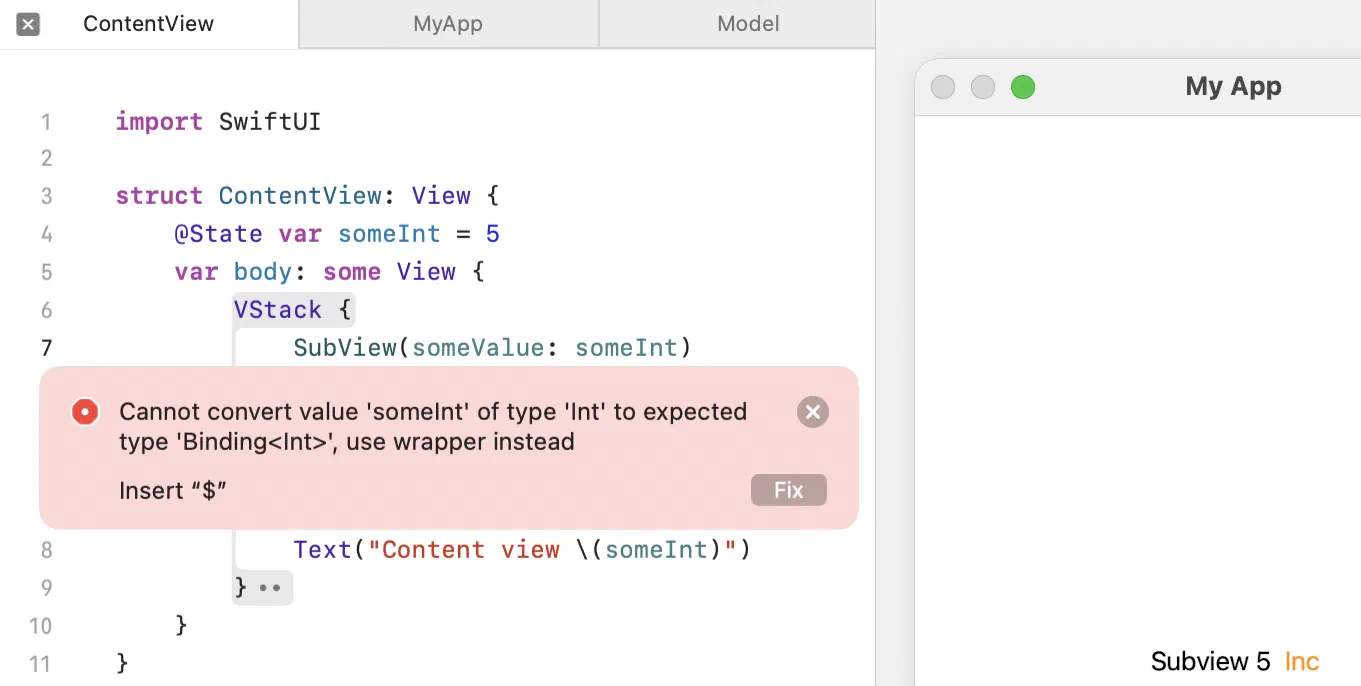This screenshot has width=1361, height=686.
Task: Dismiss the error popup with its X icon
Action: point(813,412)
